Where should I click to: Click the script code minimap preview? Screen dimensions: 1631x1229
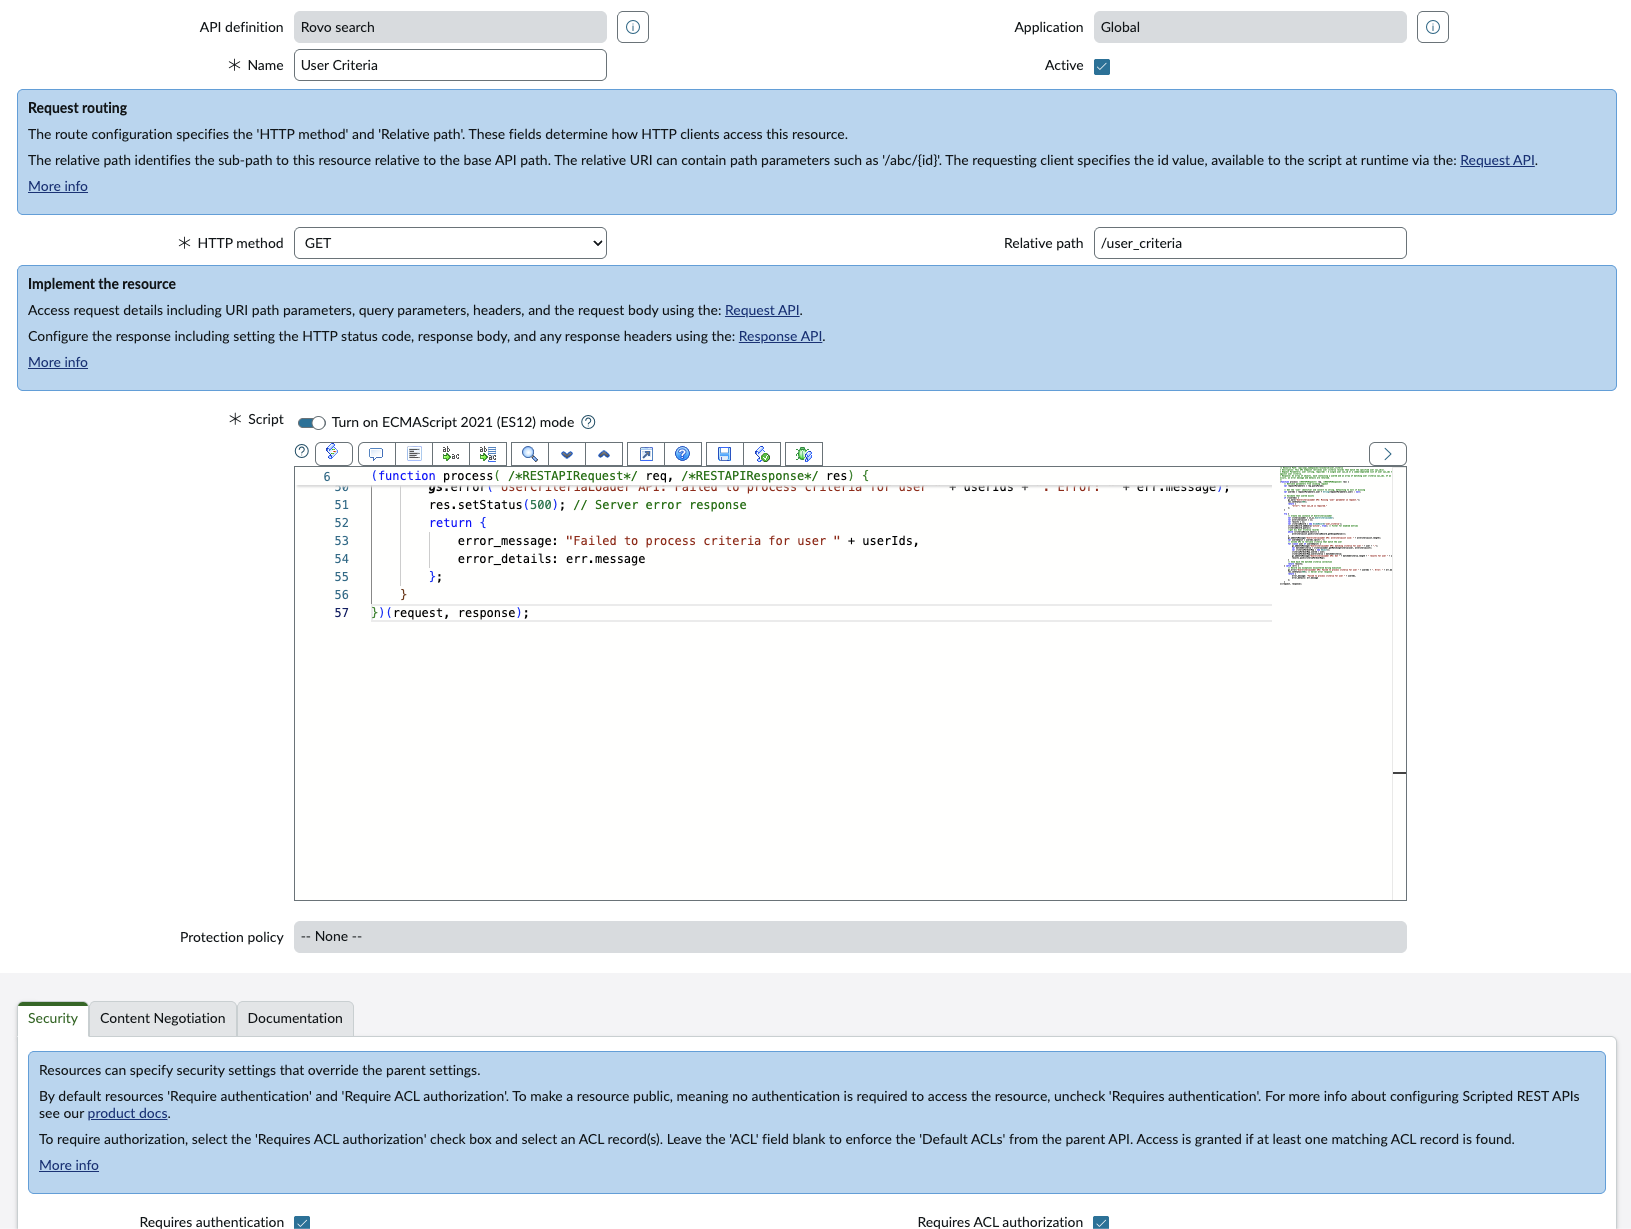(x=1335, y=525)
